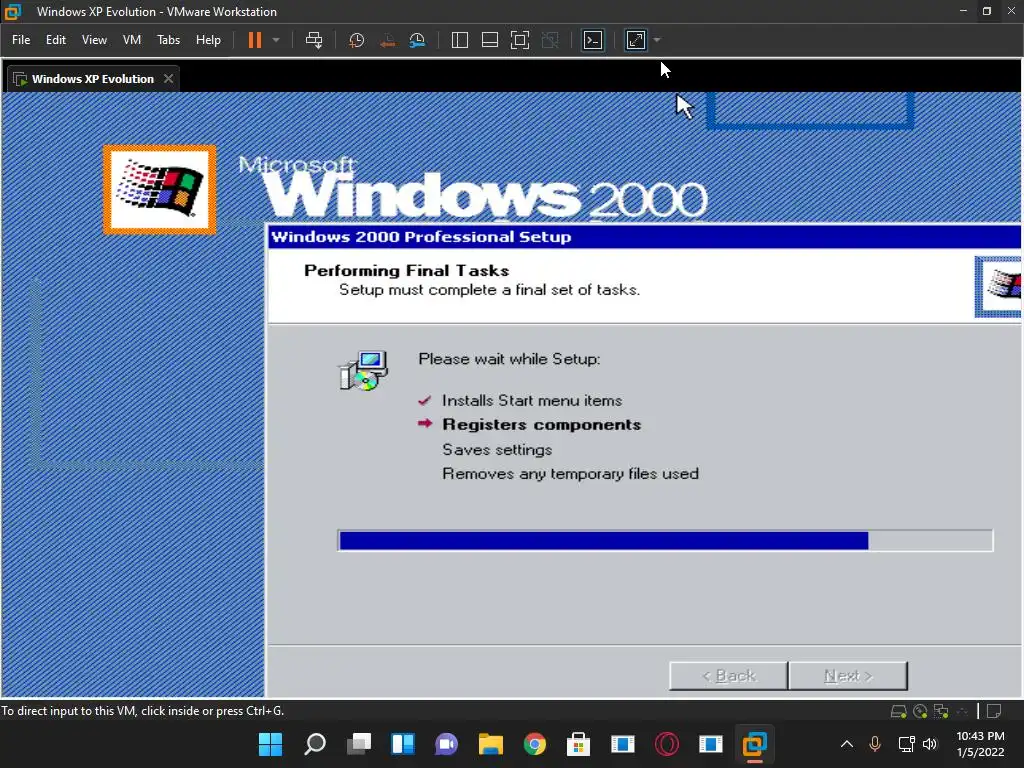Image resolution: width=1024 pixels, height=768 pixels.
Task: Click the VMware Workstation title bar icon
Action: click(12, 12)
